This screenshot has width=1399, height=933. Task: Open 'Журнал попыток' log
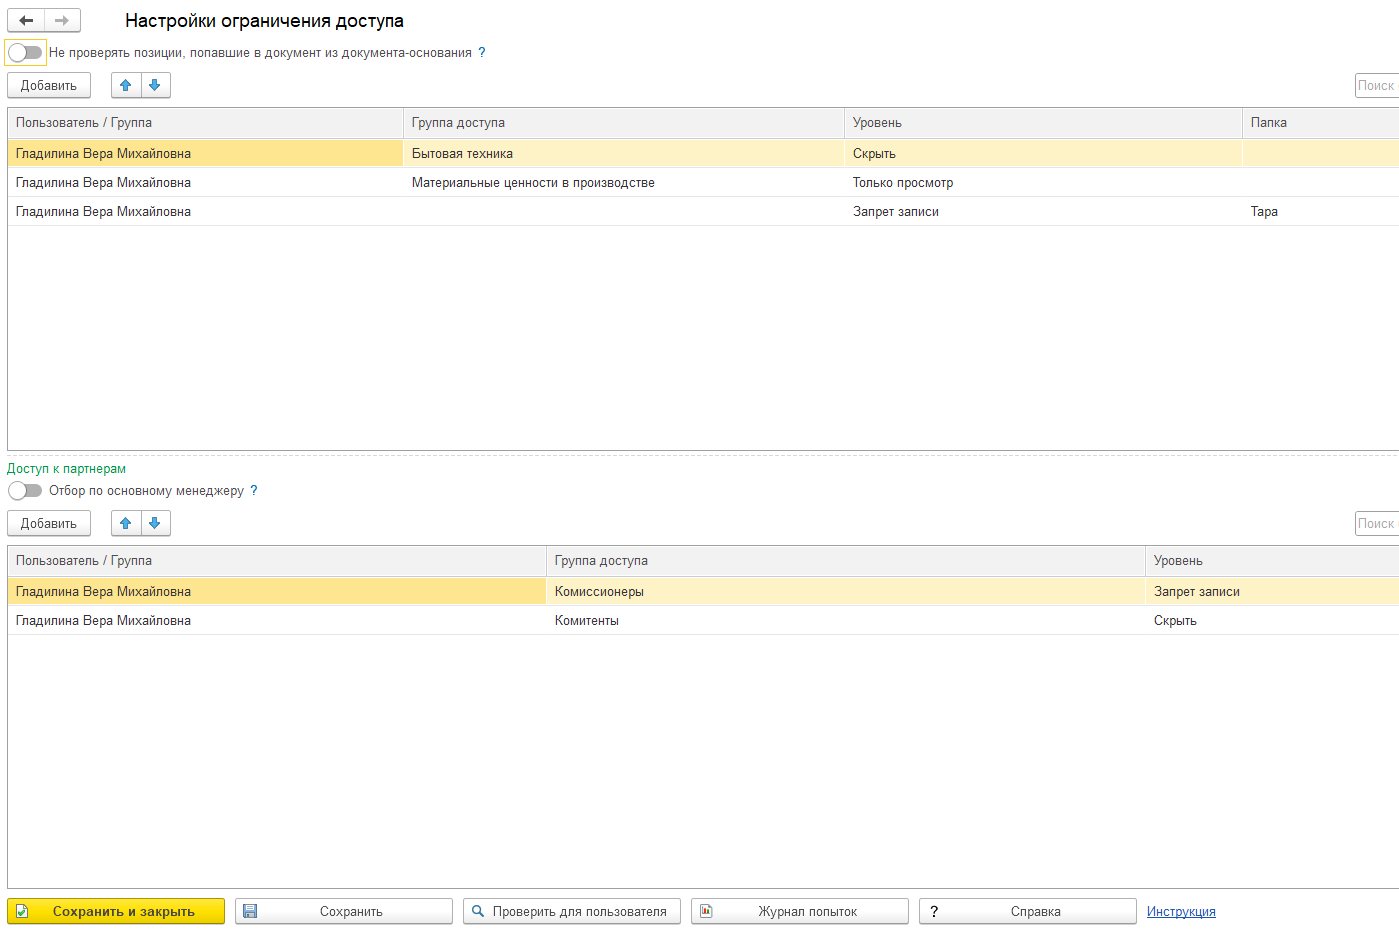click(x=800, y=911)
